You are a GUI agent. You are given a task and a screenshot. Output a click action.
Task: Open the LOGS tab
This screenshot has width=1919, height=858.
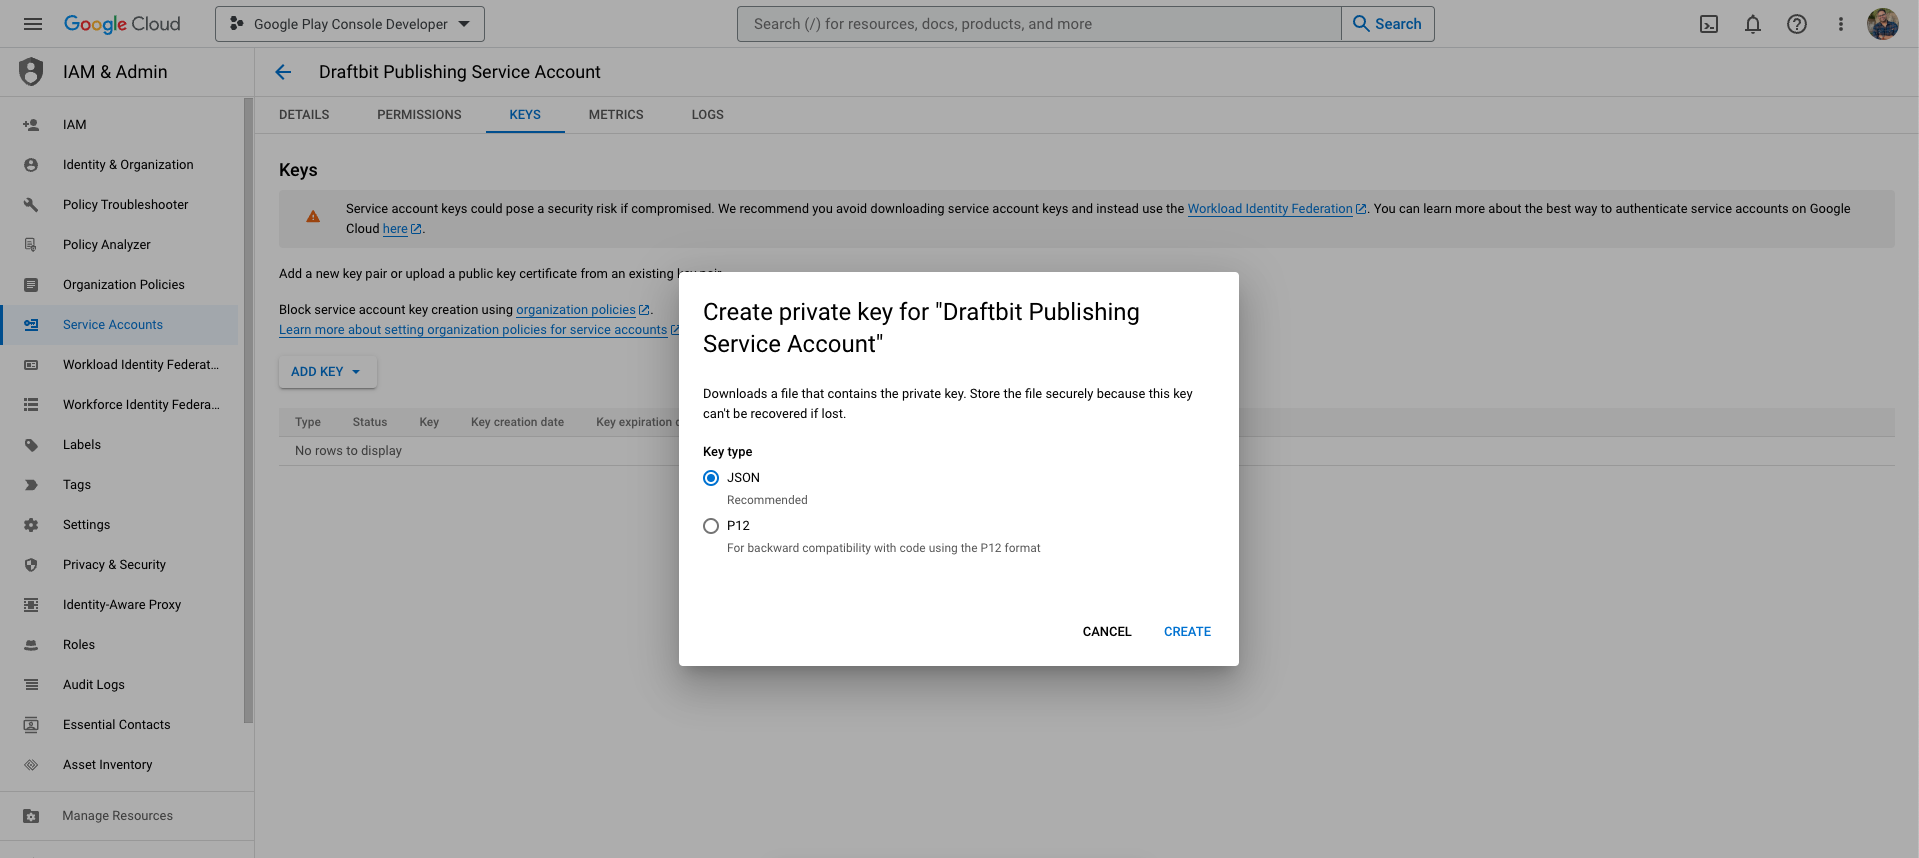coord(707,115)
